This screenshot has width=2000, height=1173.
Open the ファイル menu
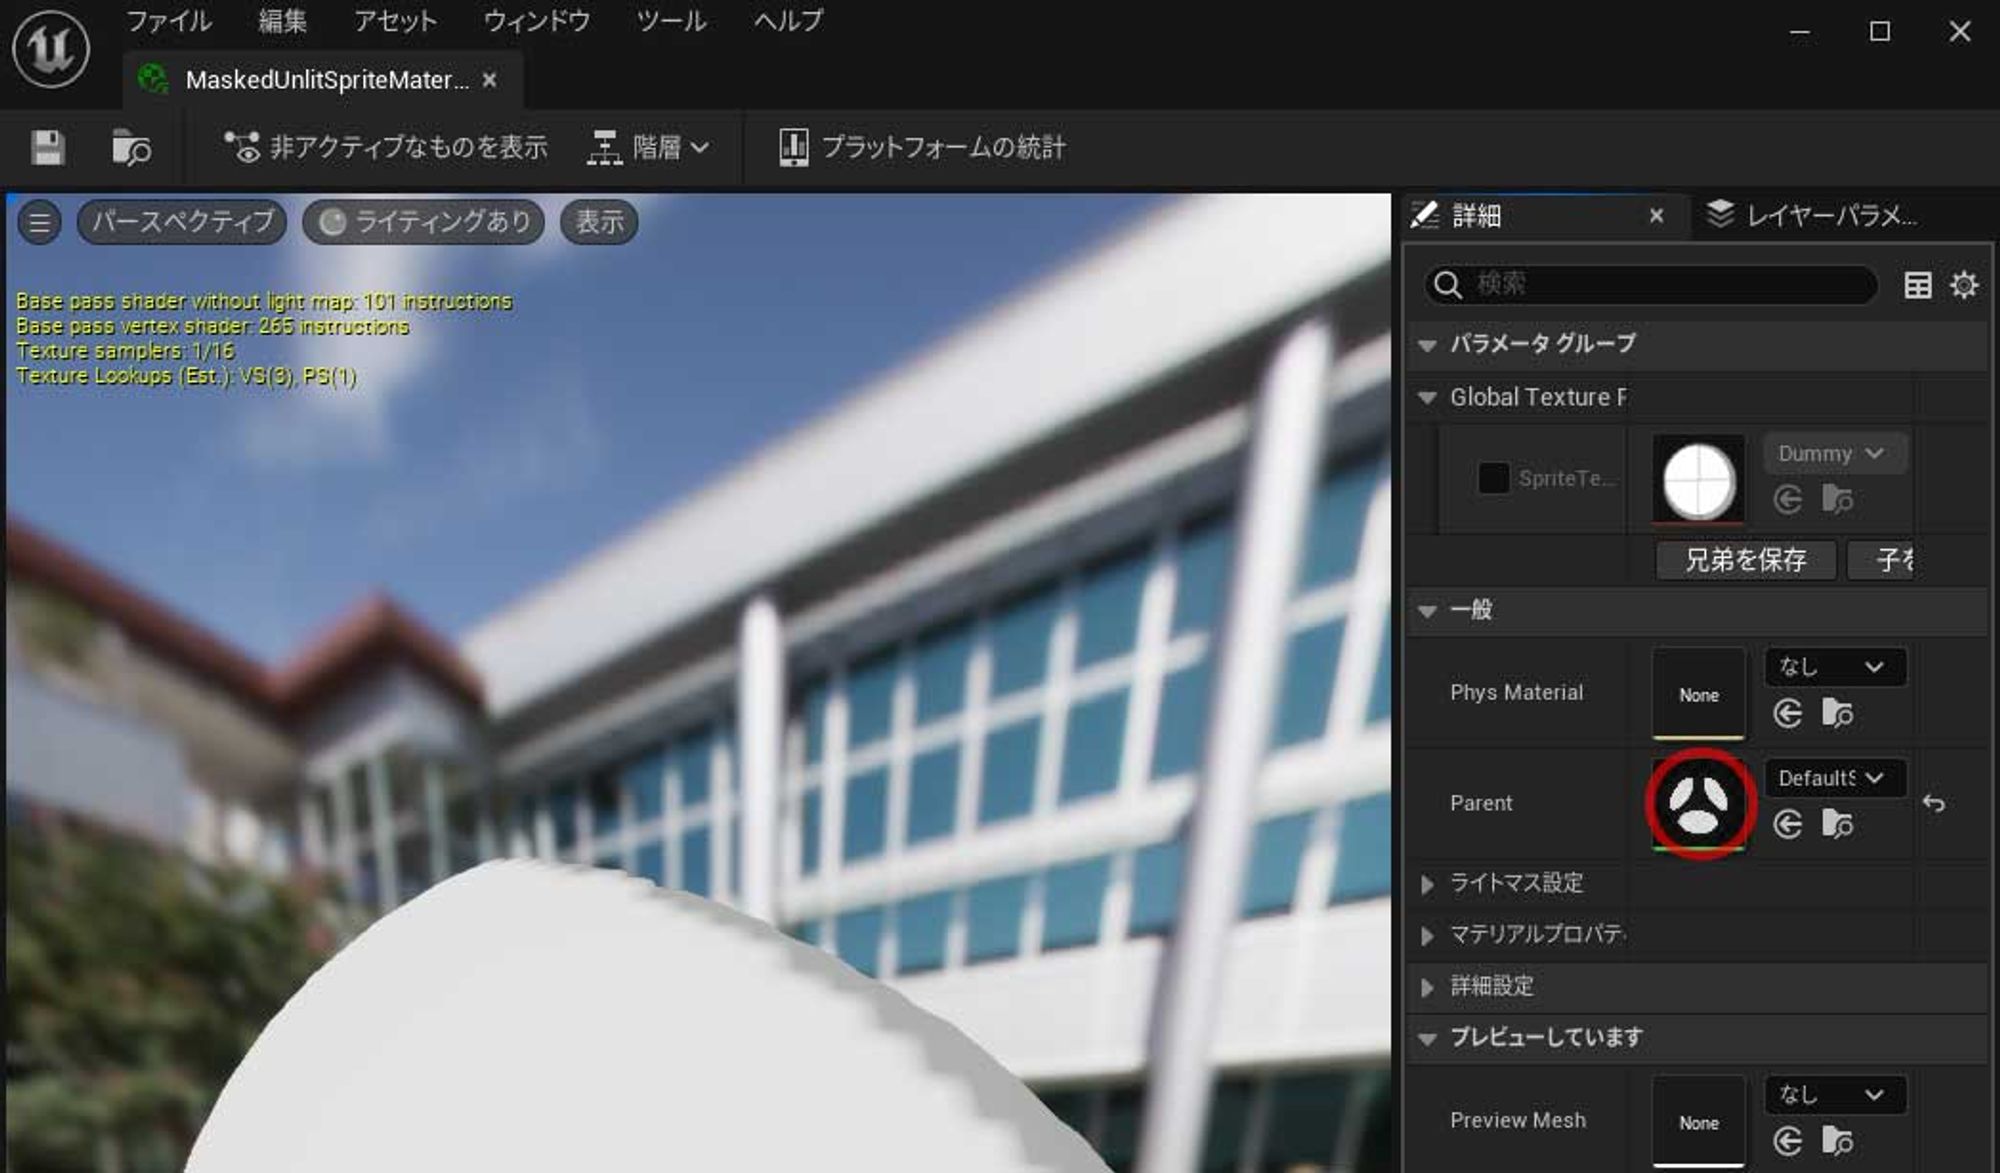169,21
